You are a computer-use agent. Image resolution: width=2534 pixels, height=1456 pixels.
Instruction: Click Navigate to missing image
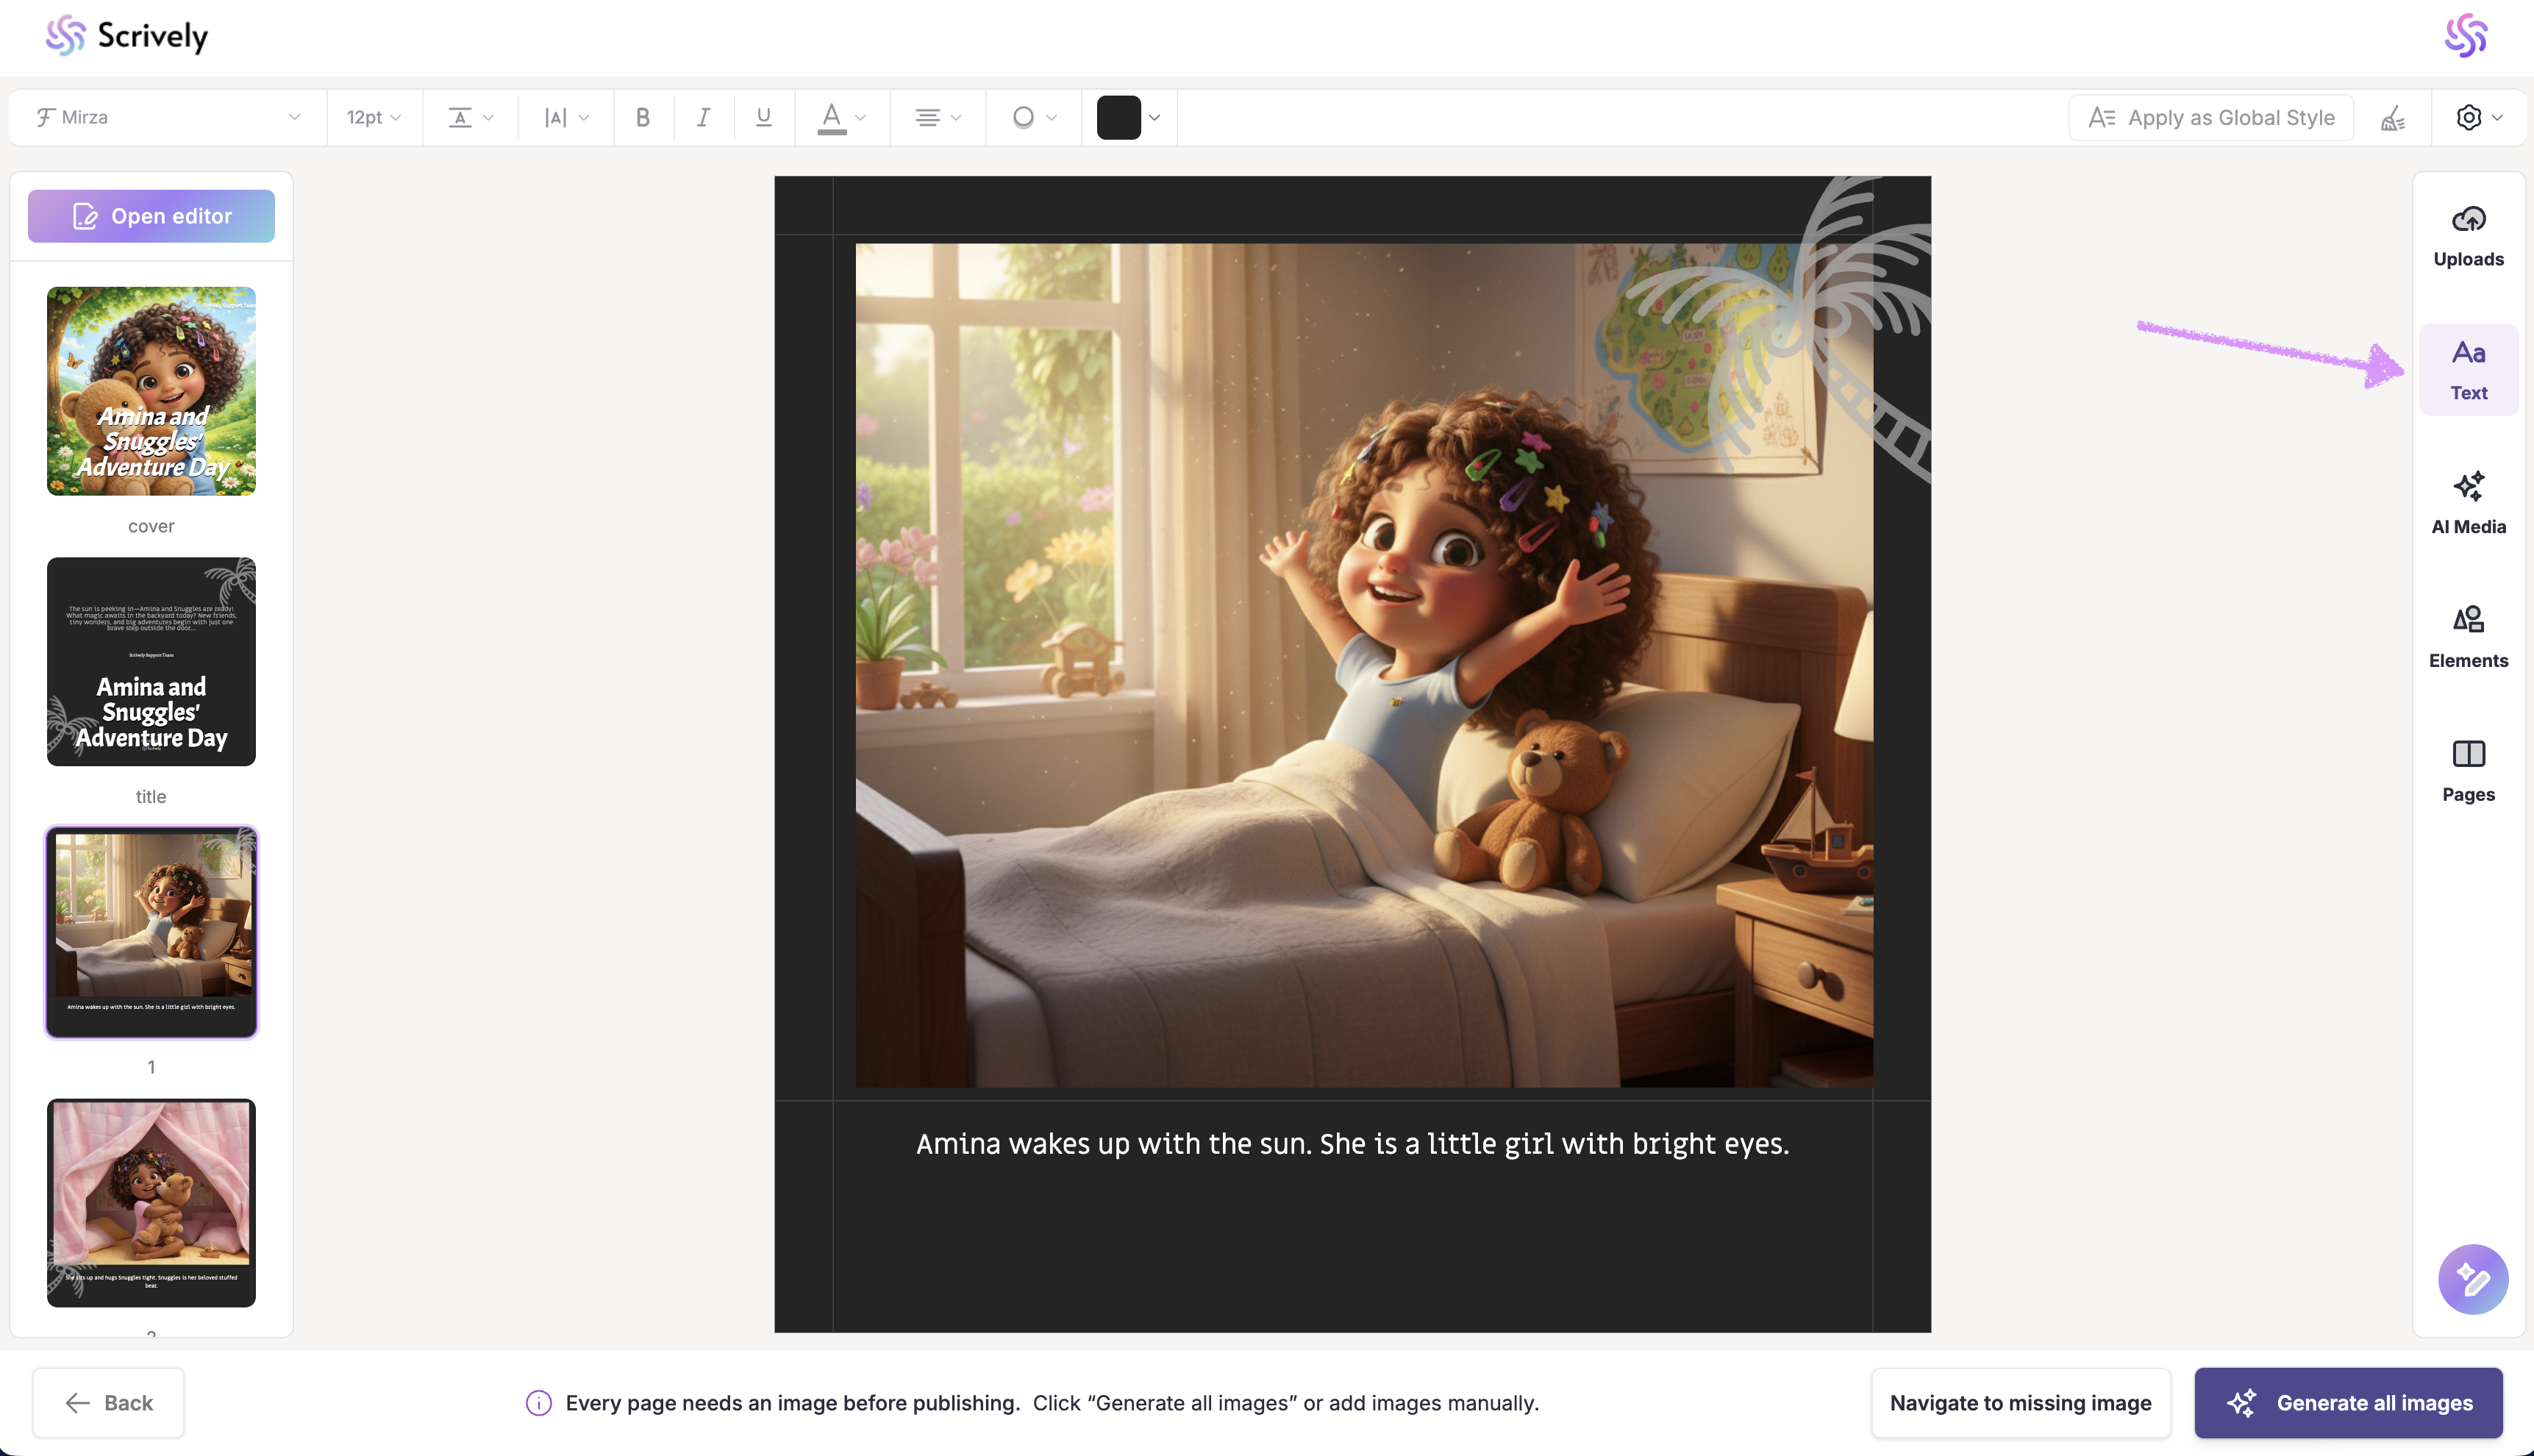point(2020,1402)
